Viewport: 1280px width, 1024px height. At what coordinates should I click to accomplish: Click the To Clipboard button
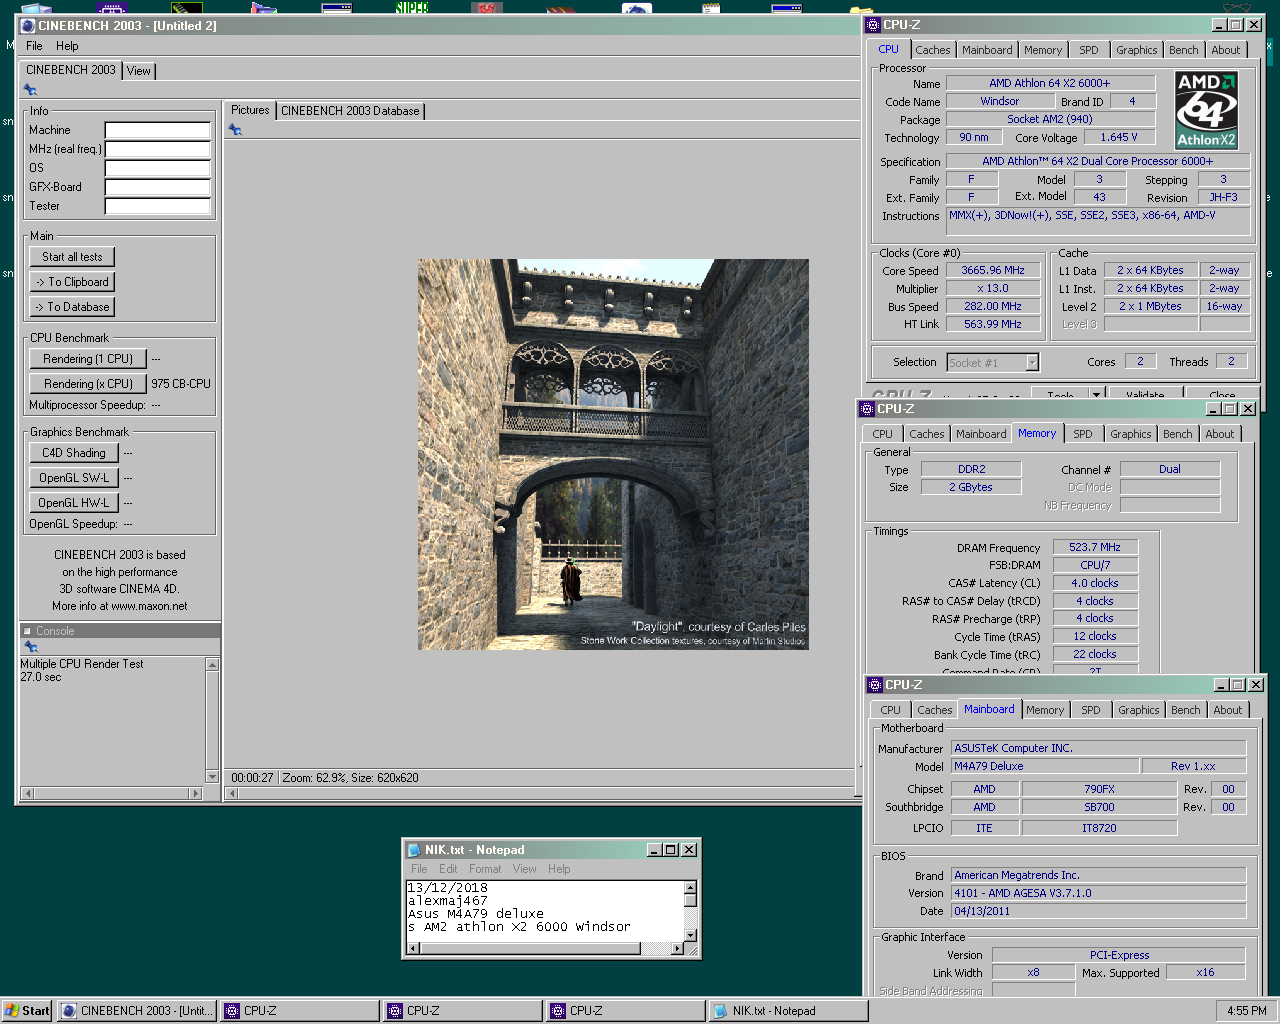pyautogui.click(x=72, y=282)
